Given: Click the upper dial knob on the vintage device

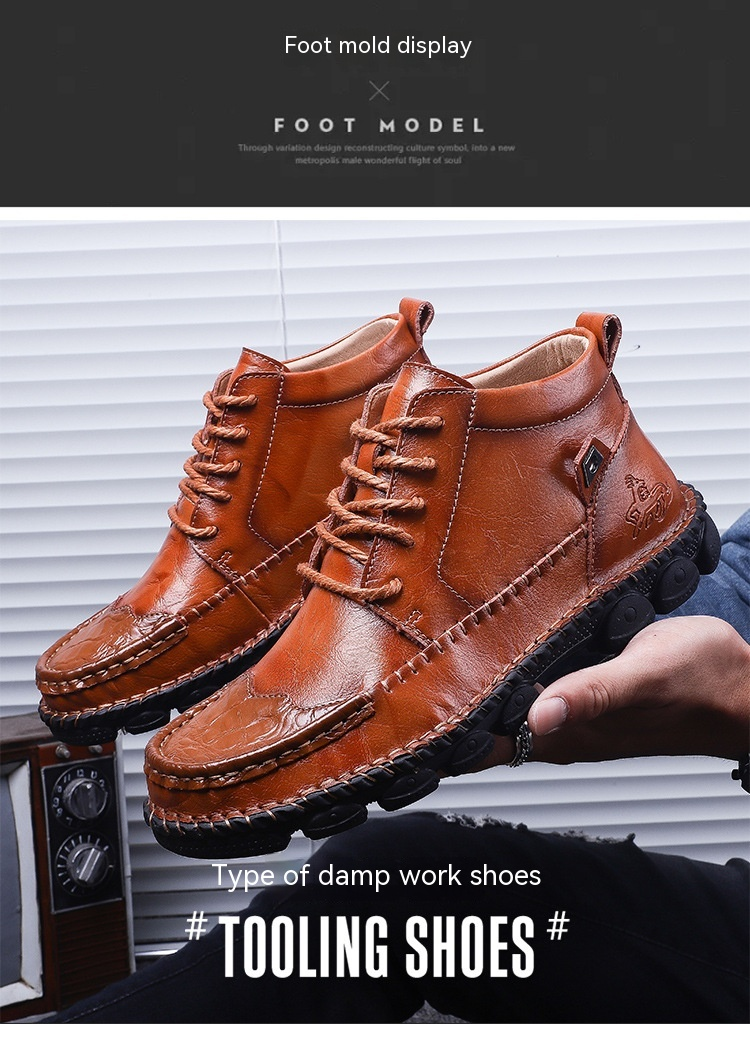Looking at the screenshot, I should tap(85, 798).
